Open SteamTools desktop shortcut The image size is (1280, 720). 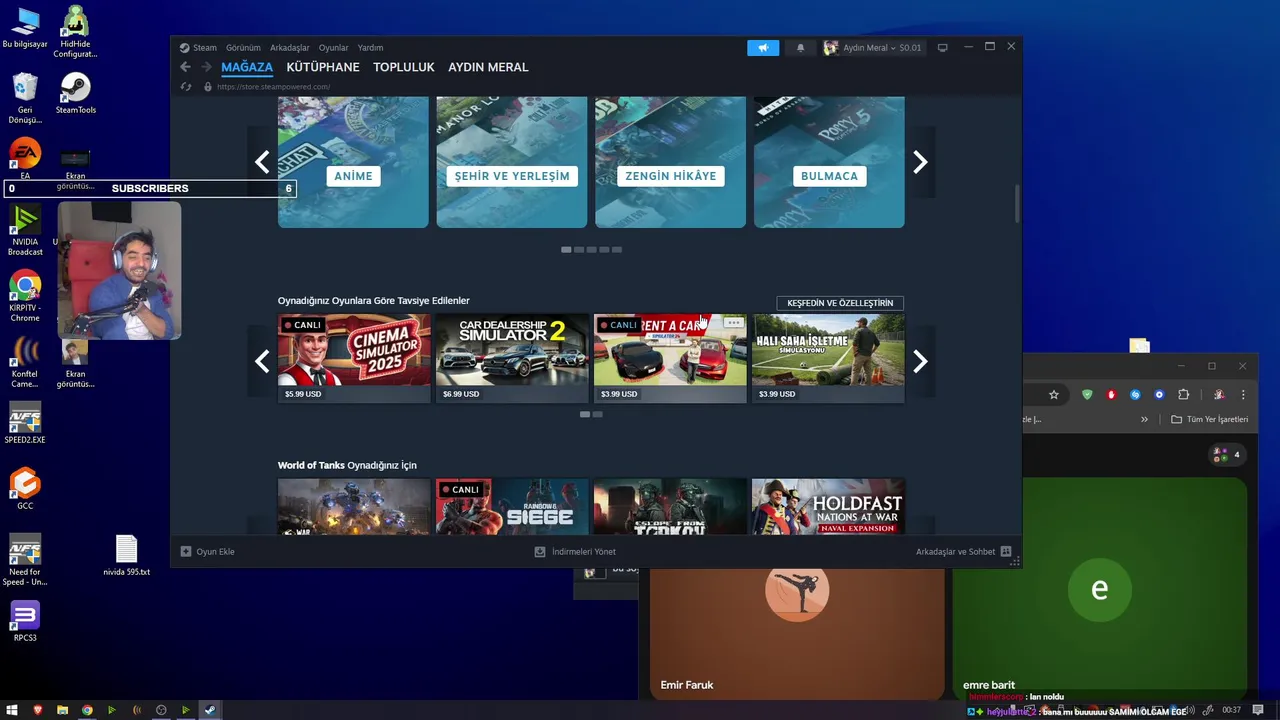[x=75, y=94]
